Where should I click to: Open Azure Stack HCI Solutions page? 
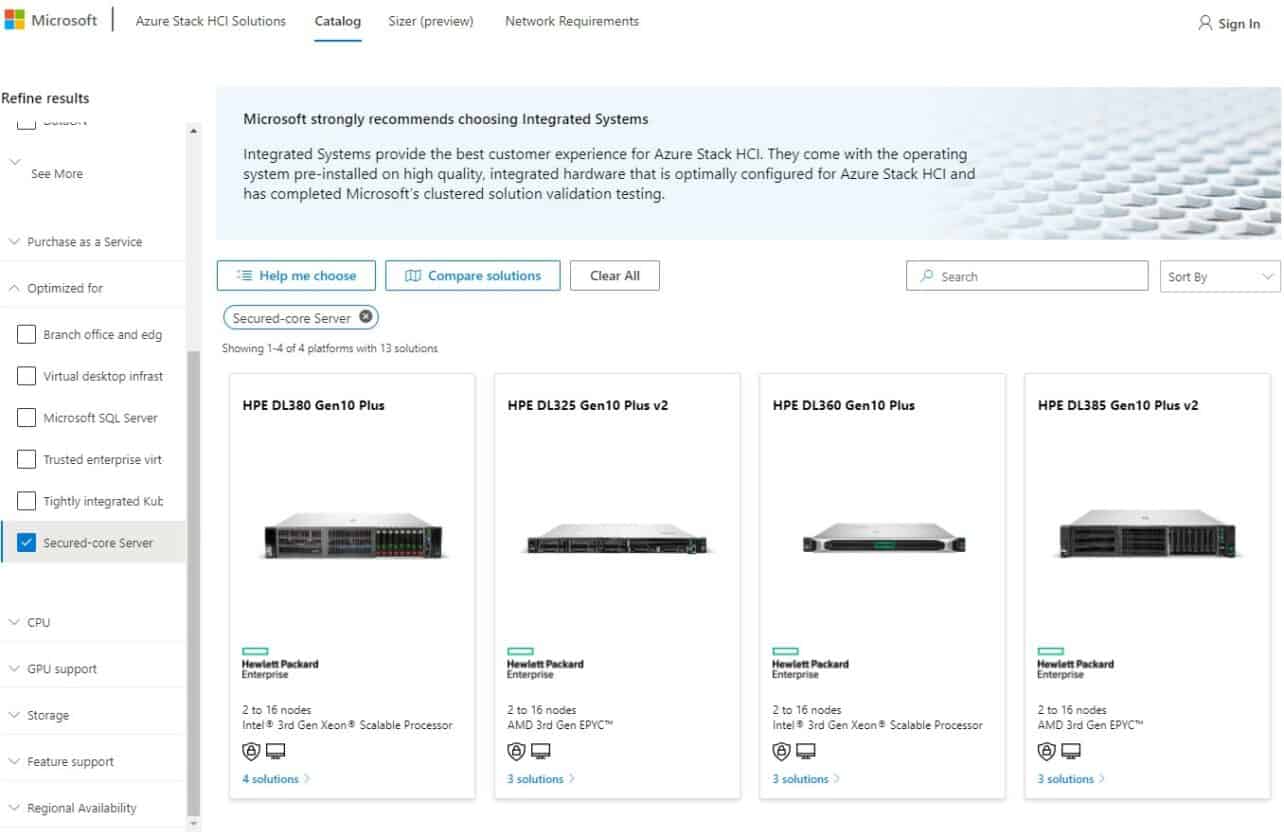[x=211, y=21]
